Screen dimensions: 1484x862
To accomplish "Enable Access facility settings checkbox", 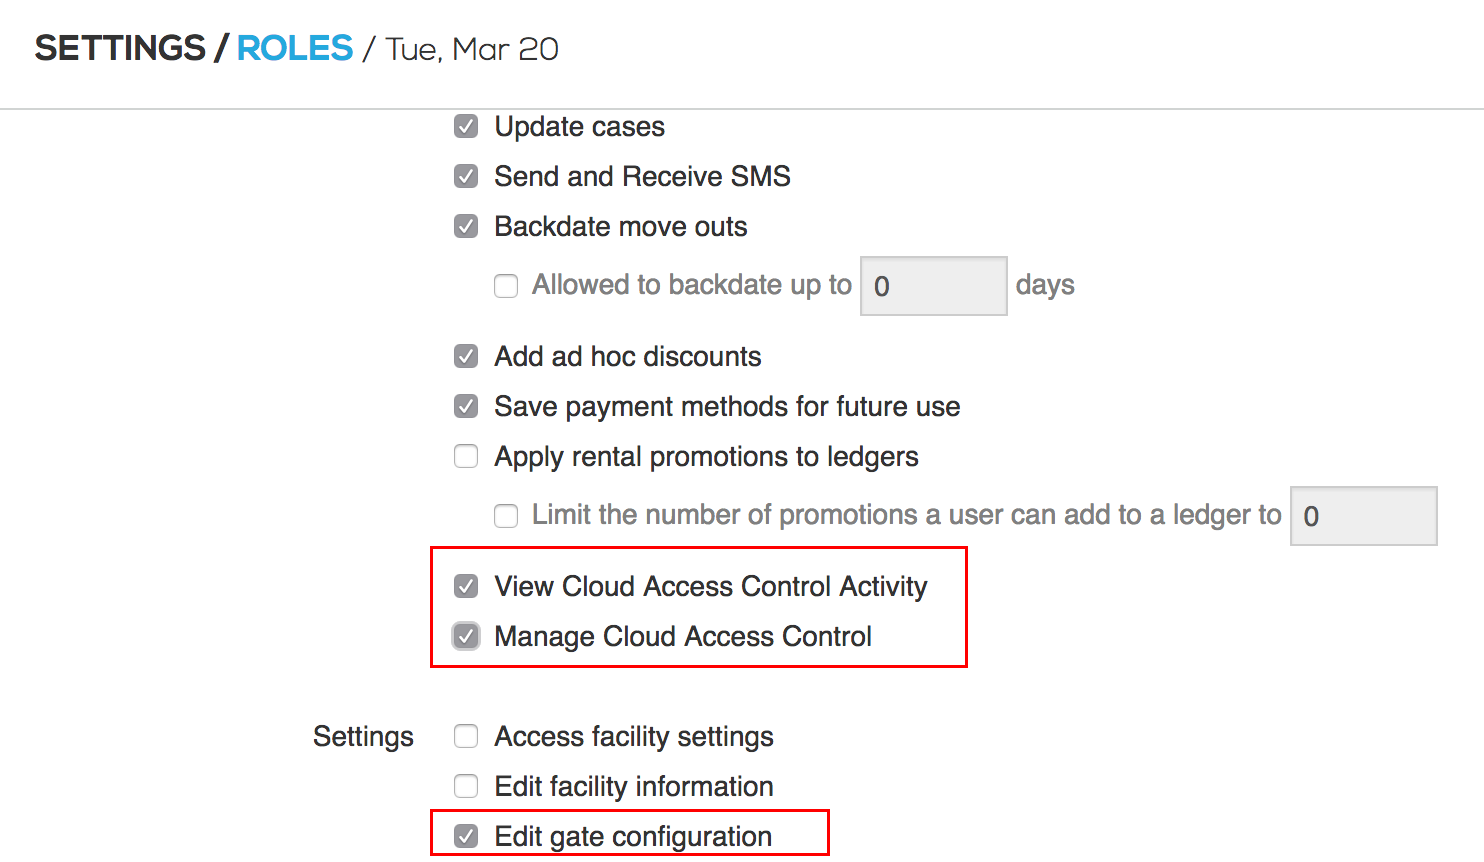I will (x=466, y=737).
